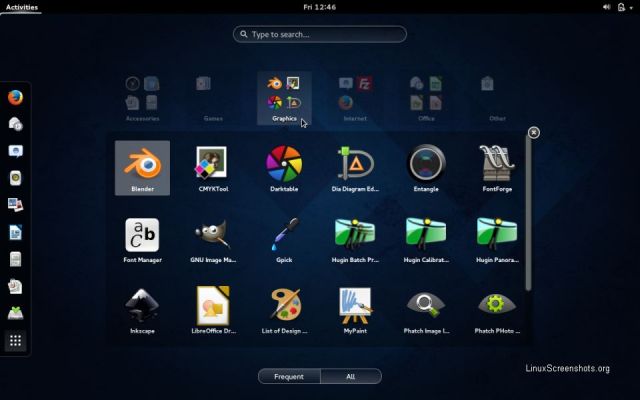Click the Graphics folder scrollbar

528,213
